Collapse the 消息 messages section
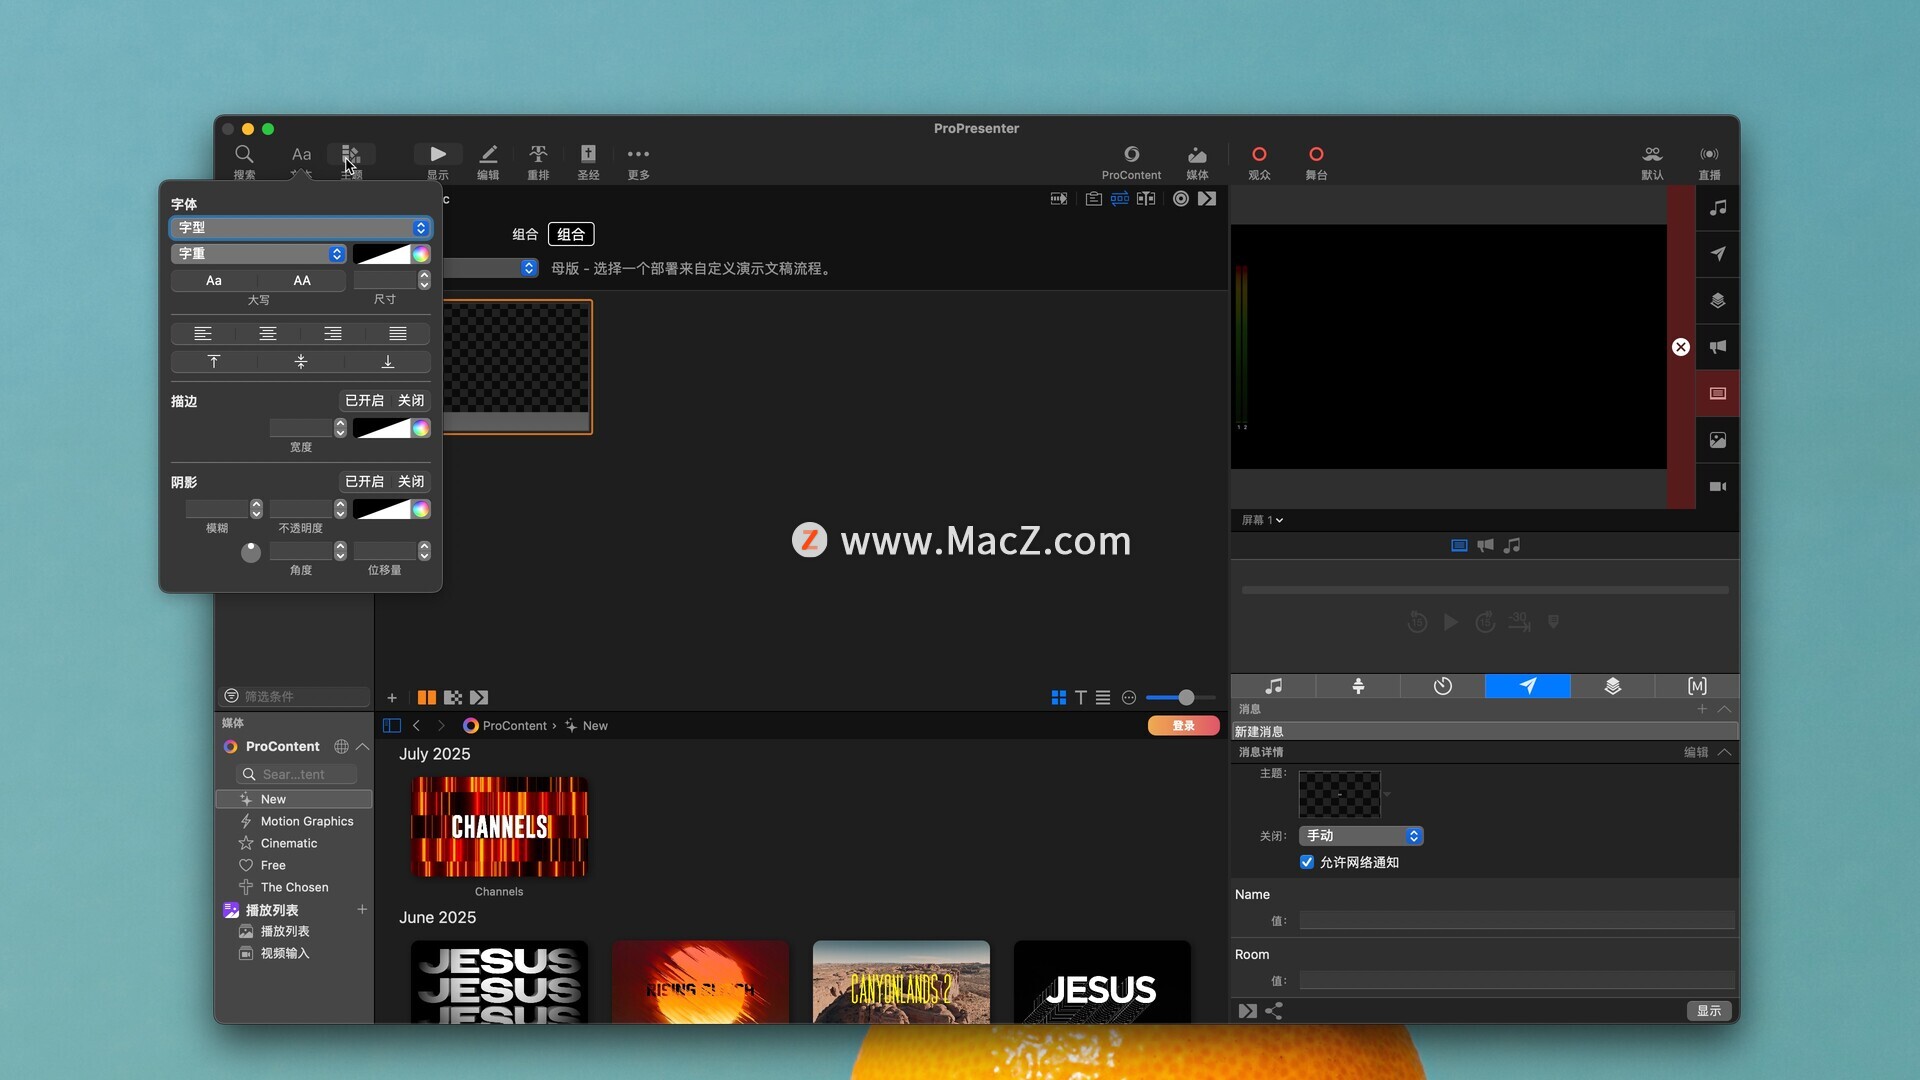The height and width of the screenshot is (1080, 1920). point(1724,709)
